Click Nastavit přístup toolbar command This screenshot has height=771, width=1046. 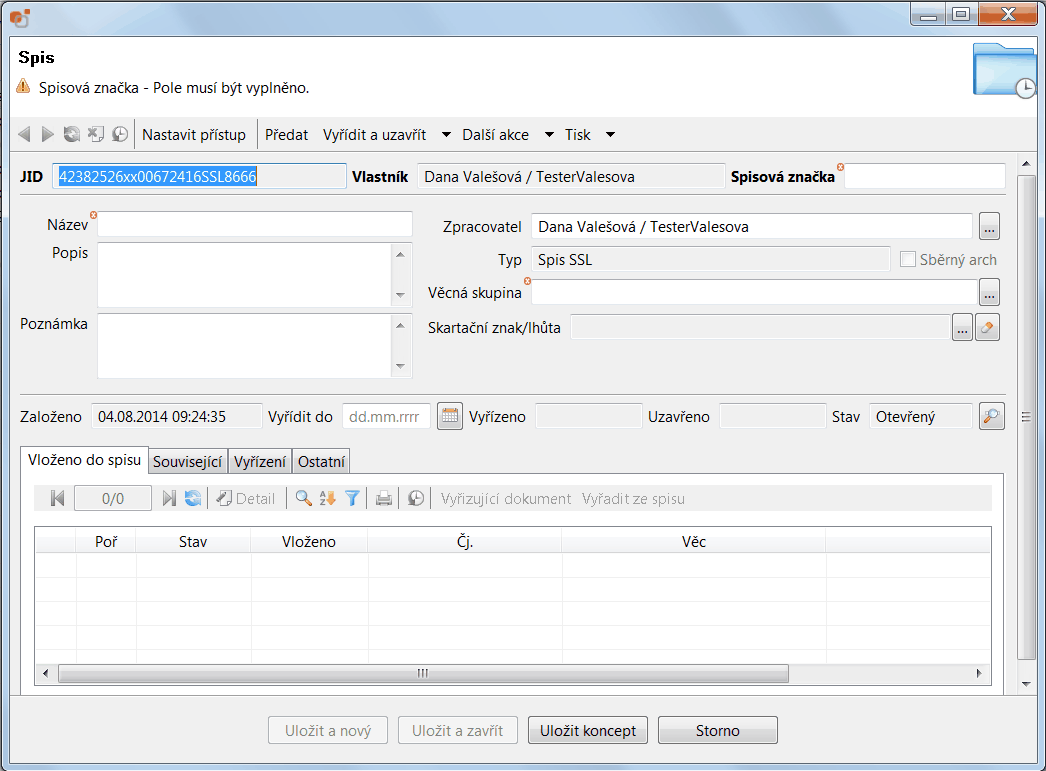pyautogui.click(x=193, y=135)
